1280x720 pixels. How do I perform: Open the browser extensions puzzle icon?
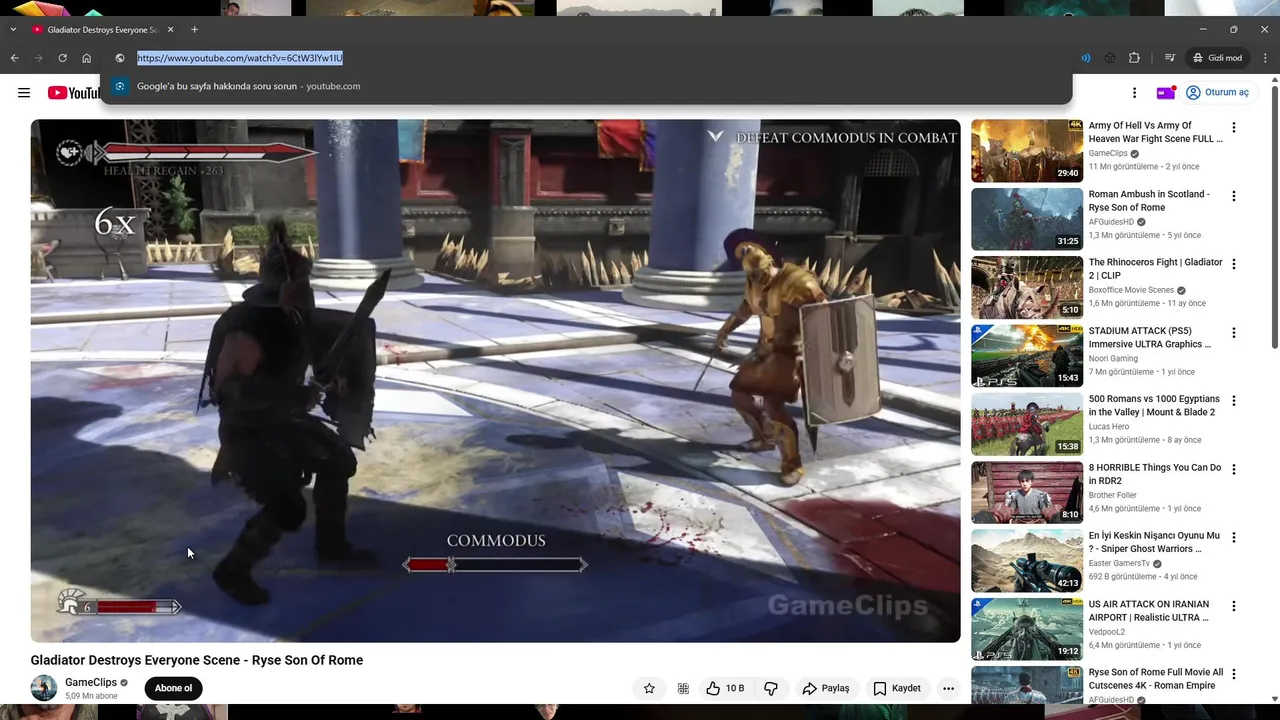pyautogui.click(x=1134, y=58)
